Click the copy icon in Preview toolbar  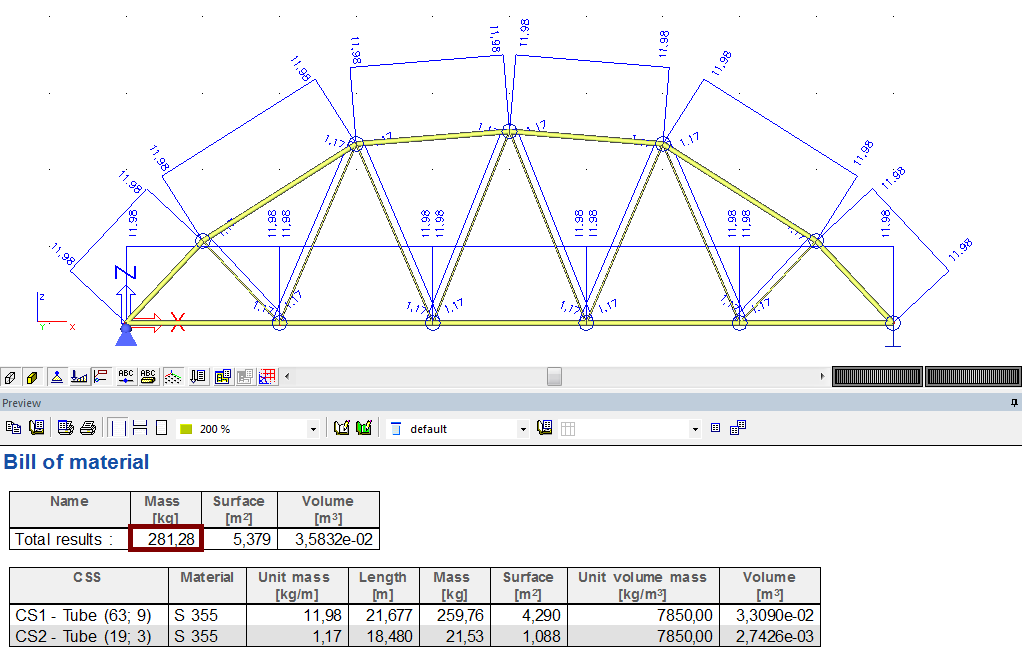tap(13, 428)
